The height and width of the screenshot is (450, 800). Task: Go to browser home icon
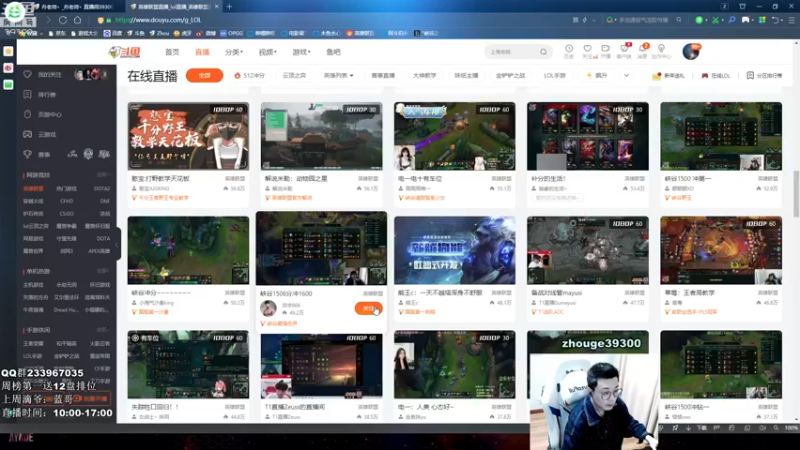pyautogui.click(x=78, y=20)
